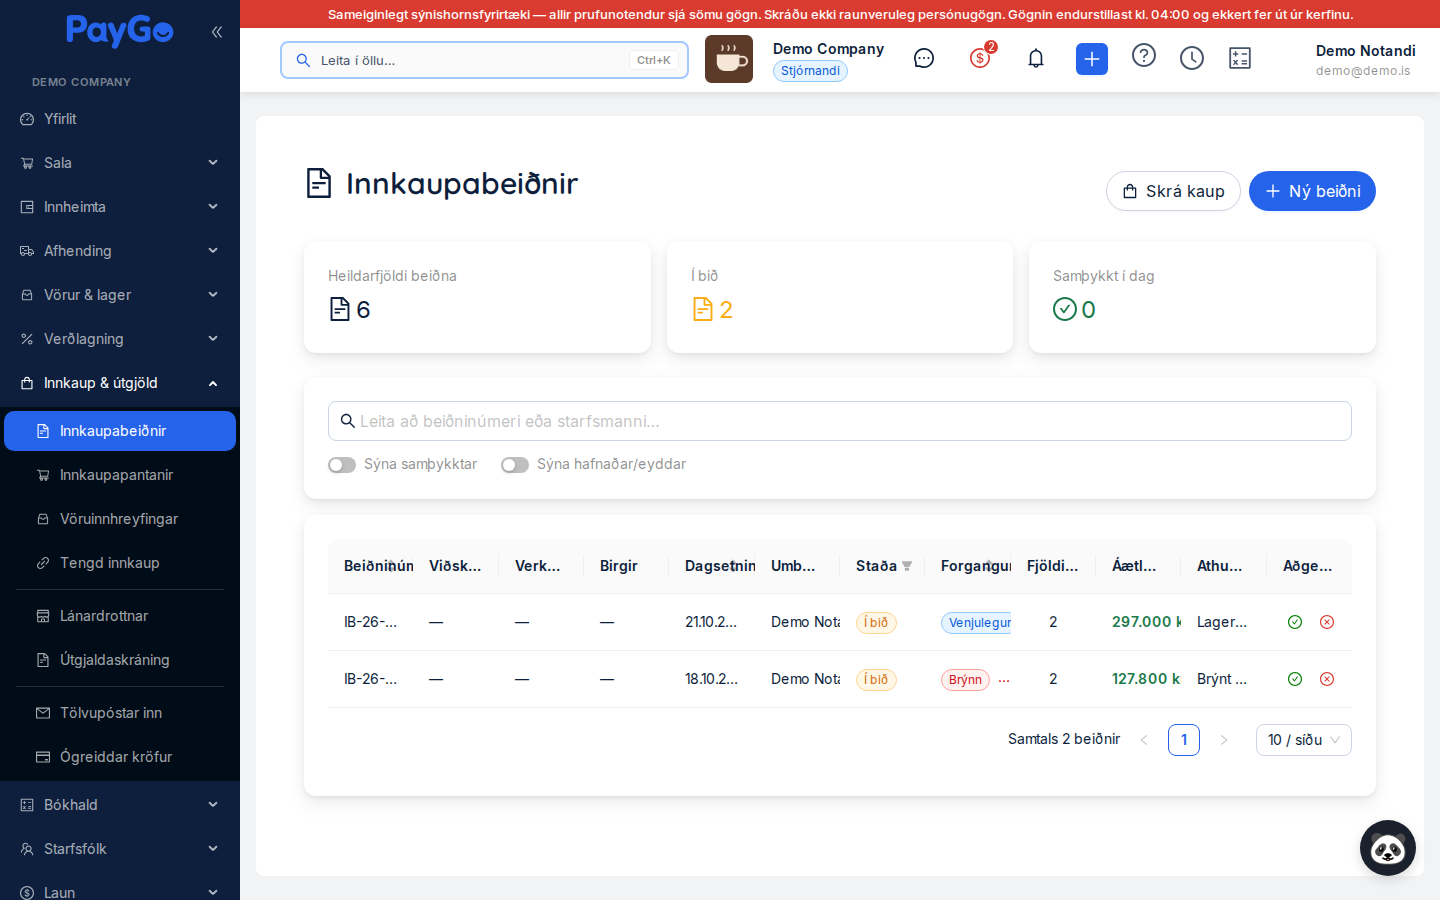1440x900 pixels.
Task: Click the blue plus quick-create button
Action: tap(1092, 59)
